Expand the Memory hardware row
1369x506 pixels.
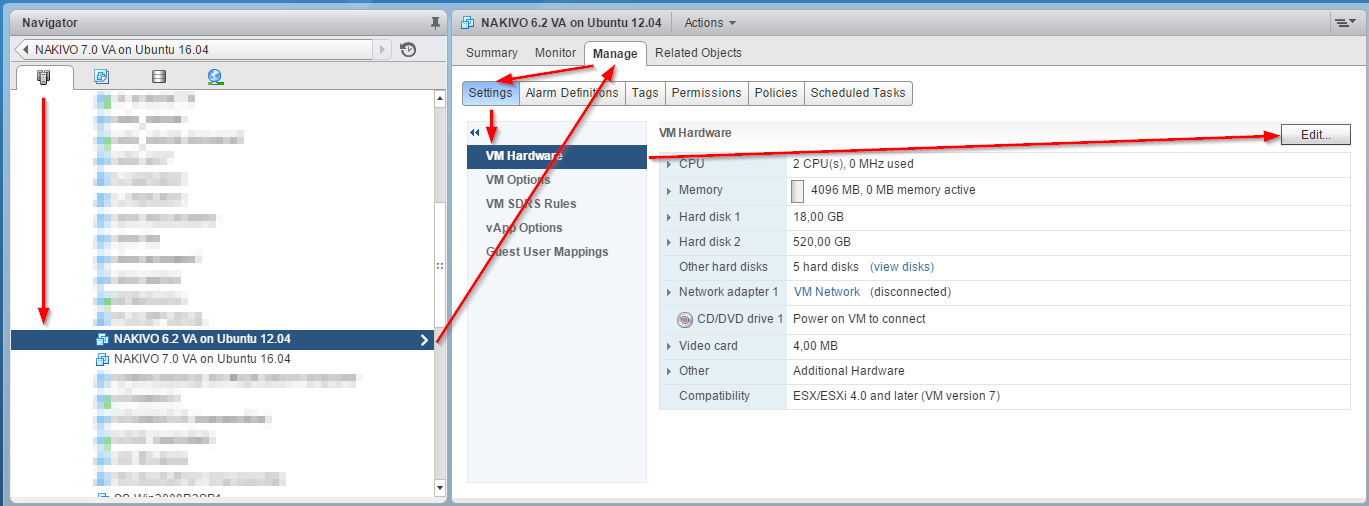tap(669, 190)
